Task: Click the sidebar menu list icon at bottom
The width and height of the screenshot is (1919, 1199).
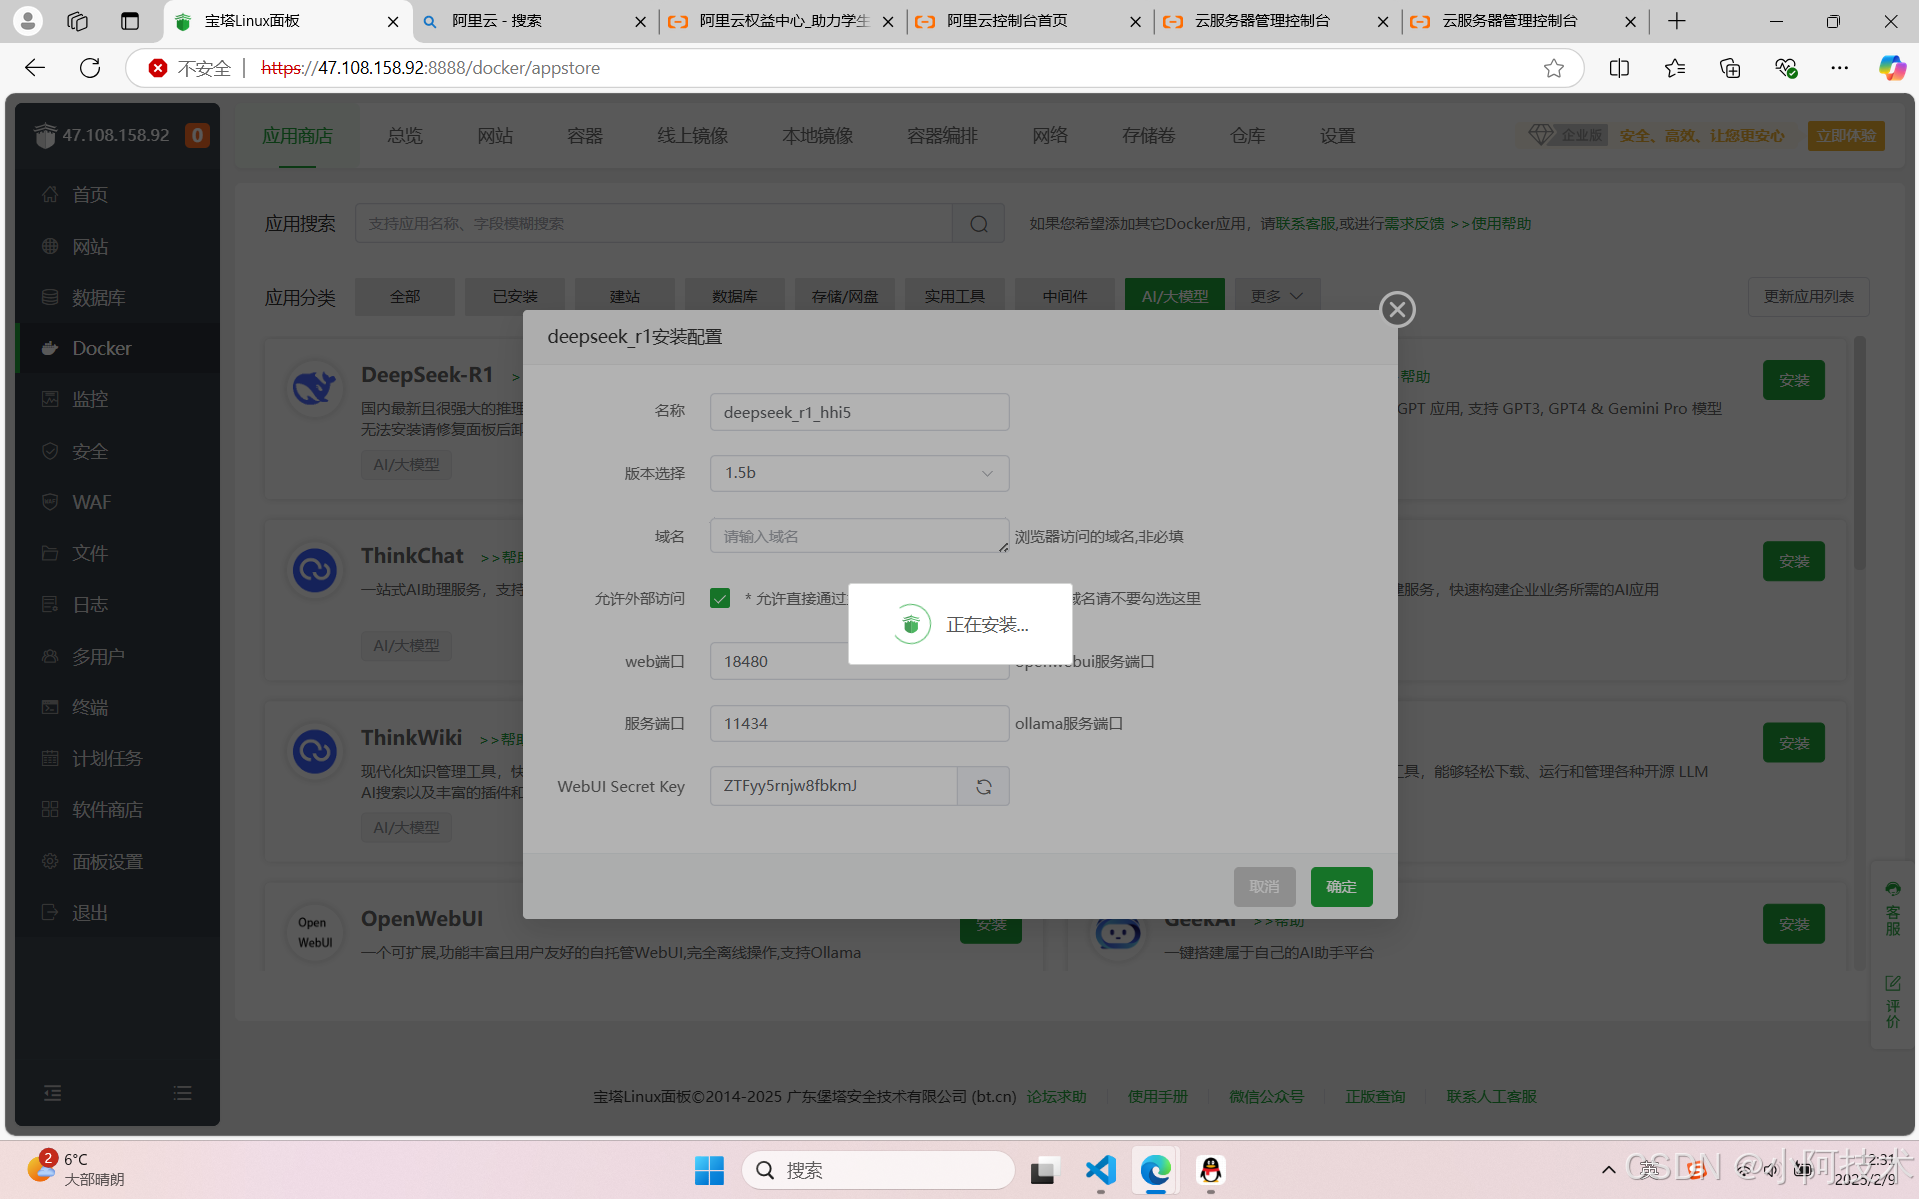Action: coord(182,1093)
